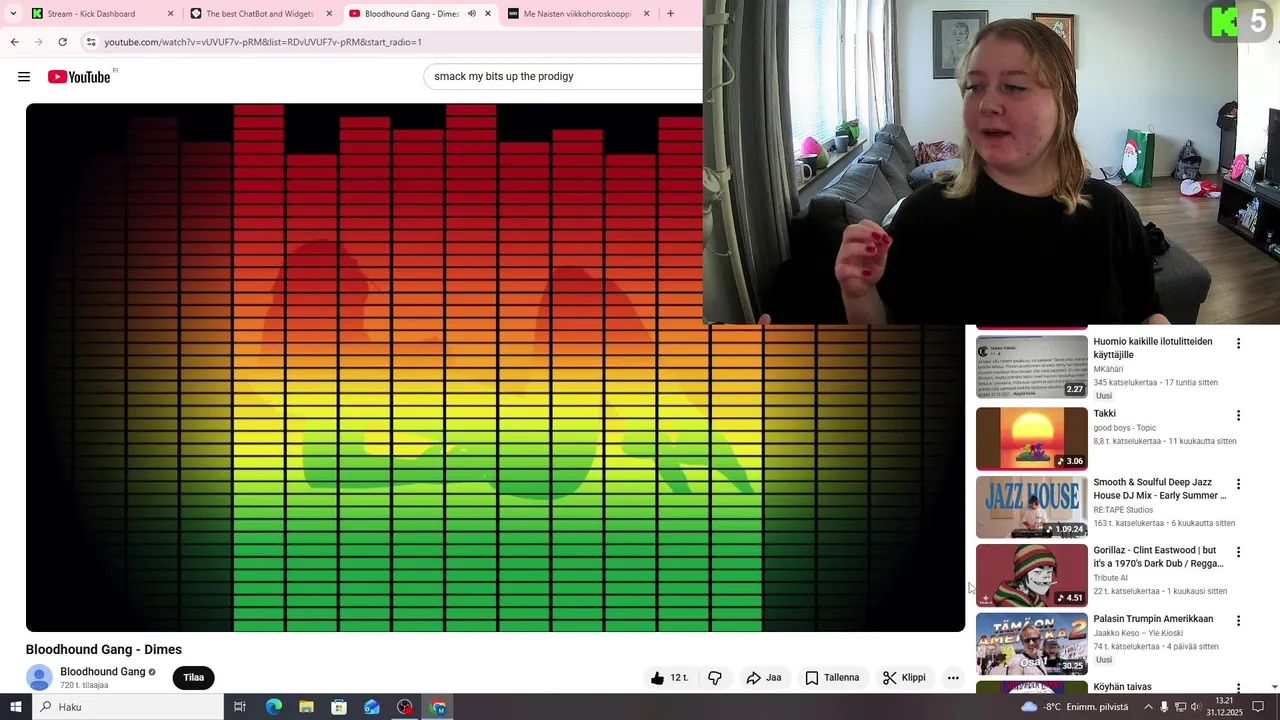Click the Haku taskbar search box
Viewport: 1280px width, 720px height.
coord(128,707)
